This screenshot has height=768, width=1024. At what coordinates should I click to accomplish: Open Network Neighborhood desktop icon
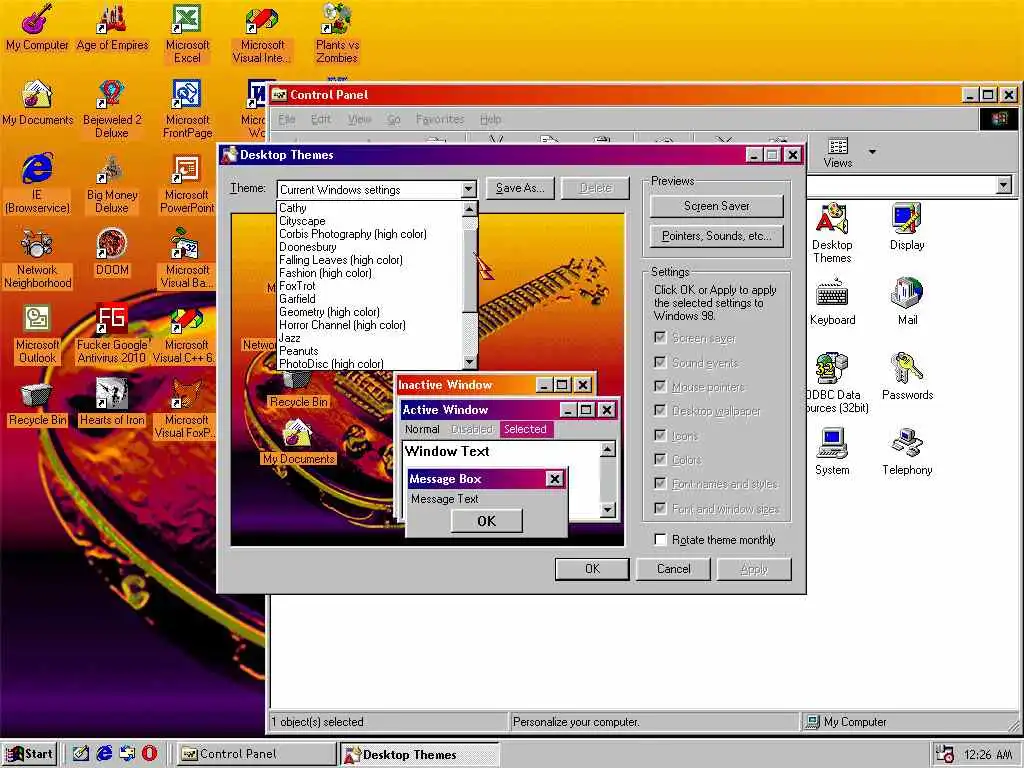pos(37,259)
